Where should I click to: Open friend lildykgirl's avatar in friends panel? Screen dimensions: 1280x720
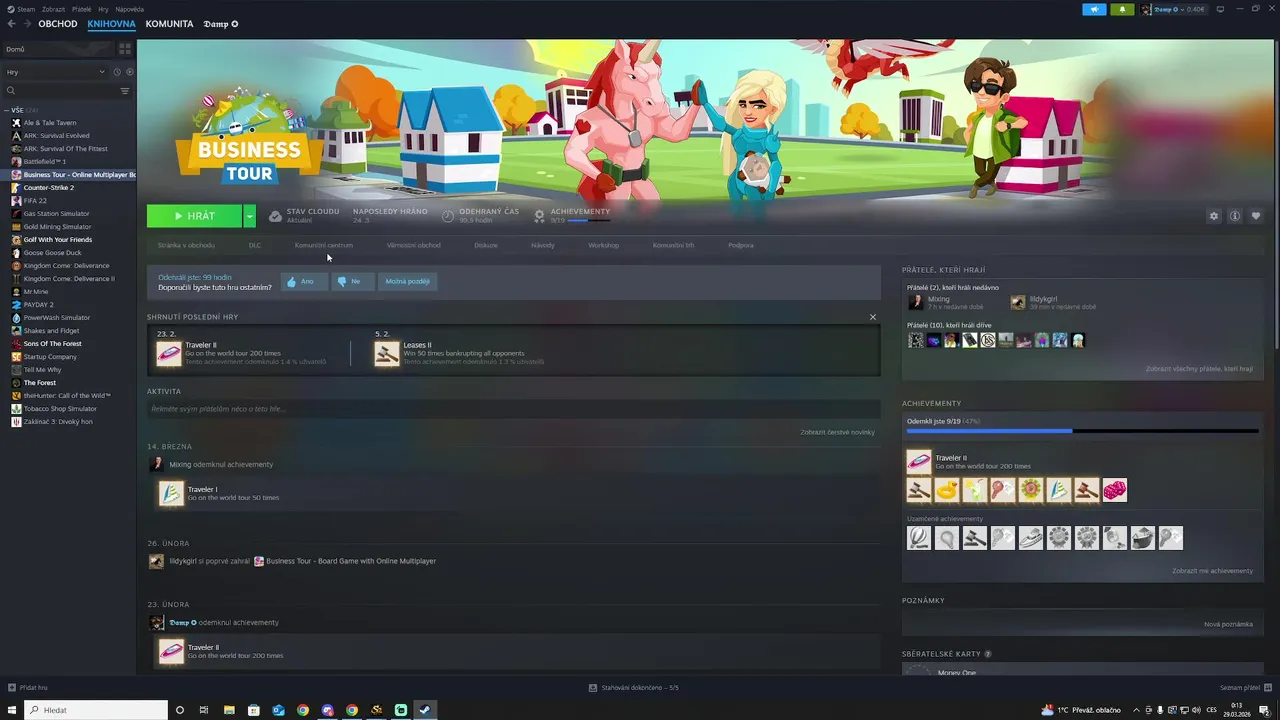pyautogui.click(x=1018, y=302)
